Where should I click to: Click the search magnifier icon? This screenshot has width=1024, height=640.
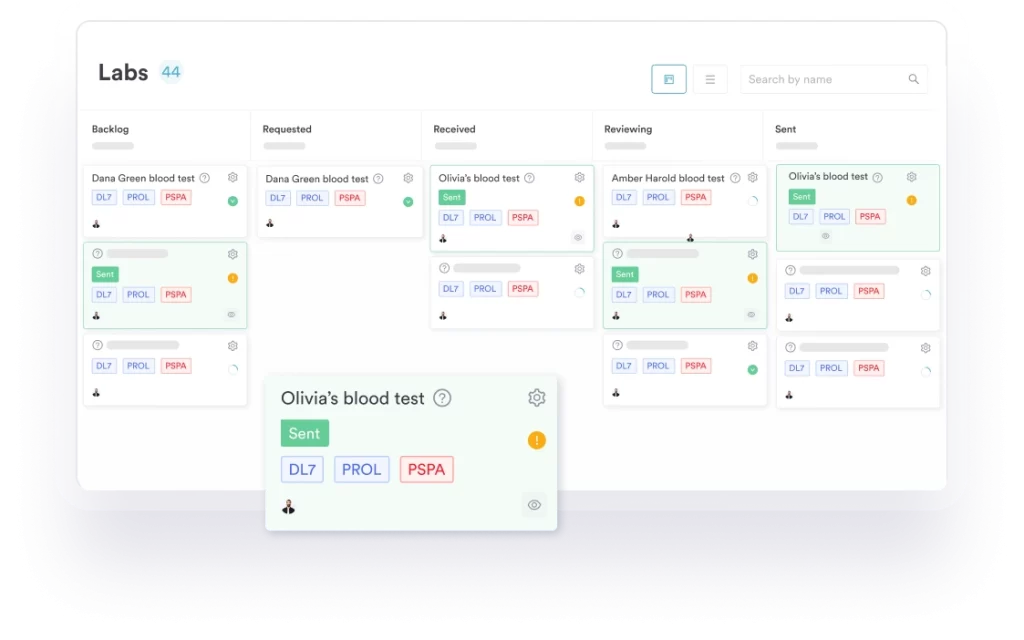pyautogui.click(x=913, y=79)
